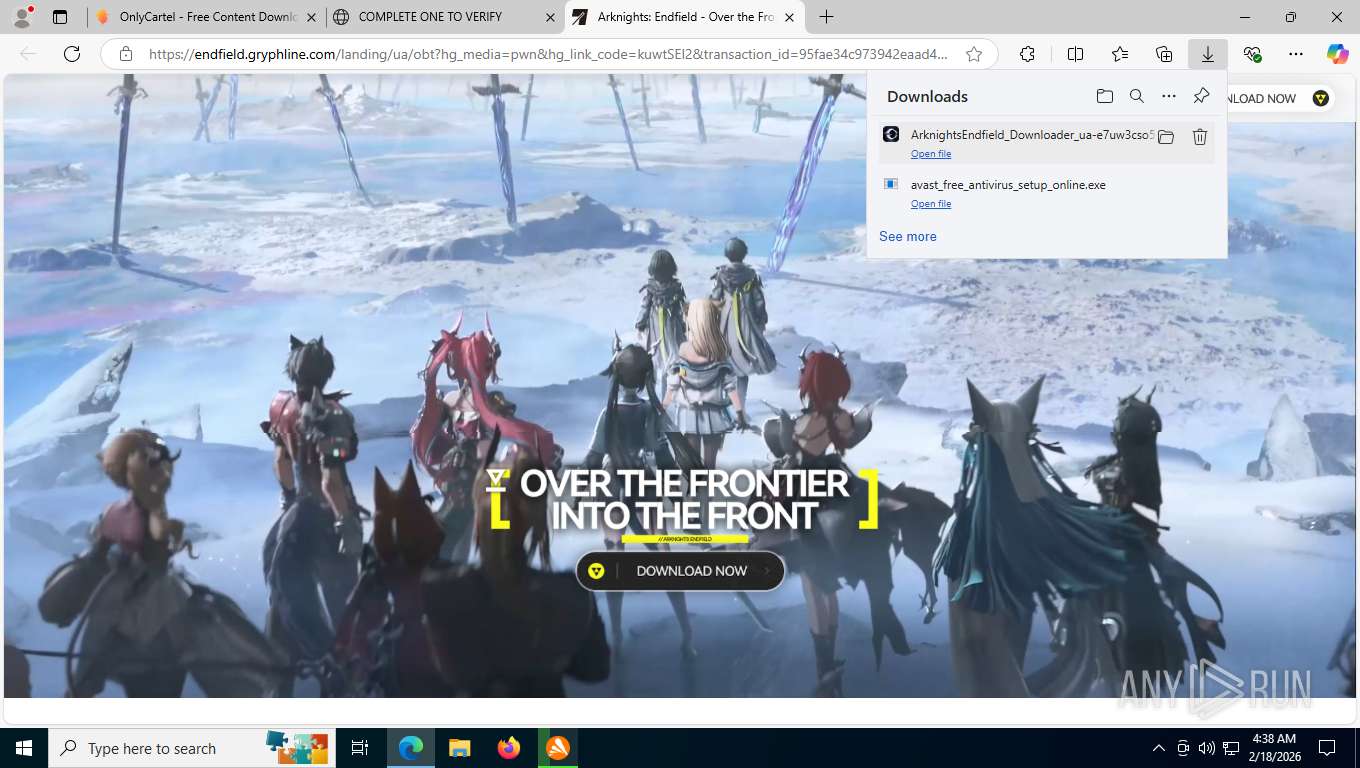
Task: Open a new browser tab
Action: [x=826, y=17]
